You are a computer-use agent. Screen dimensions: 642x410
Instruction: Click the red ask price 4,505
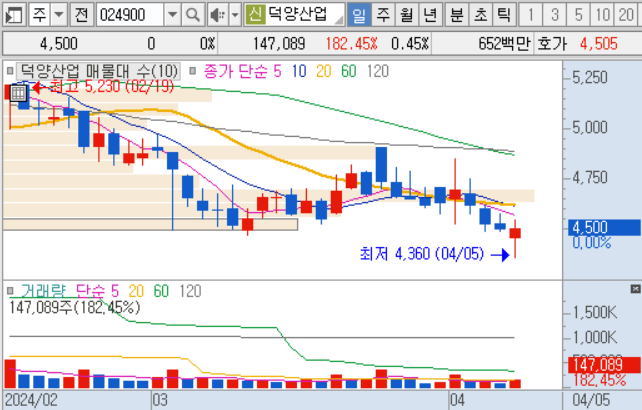pyautogui.click(x=599, y=43)
